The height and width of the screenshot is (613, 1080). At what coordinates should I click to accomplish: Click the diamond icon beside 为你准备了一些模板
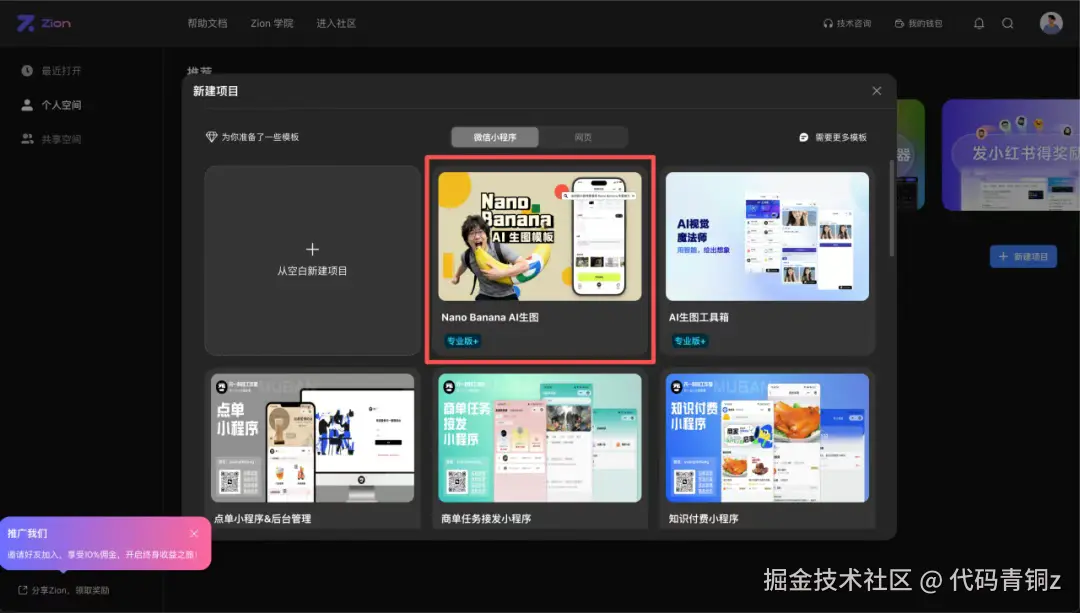(x=211, y=137)
